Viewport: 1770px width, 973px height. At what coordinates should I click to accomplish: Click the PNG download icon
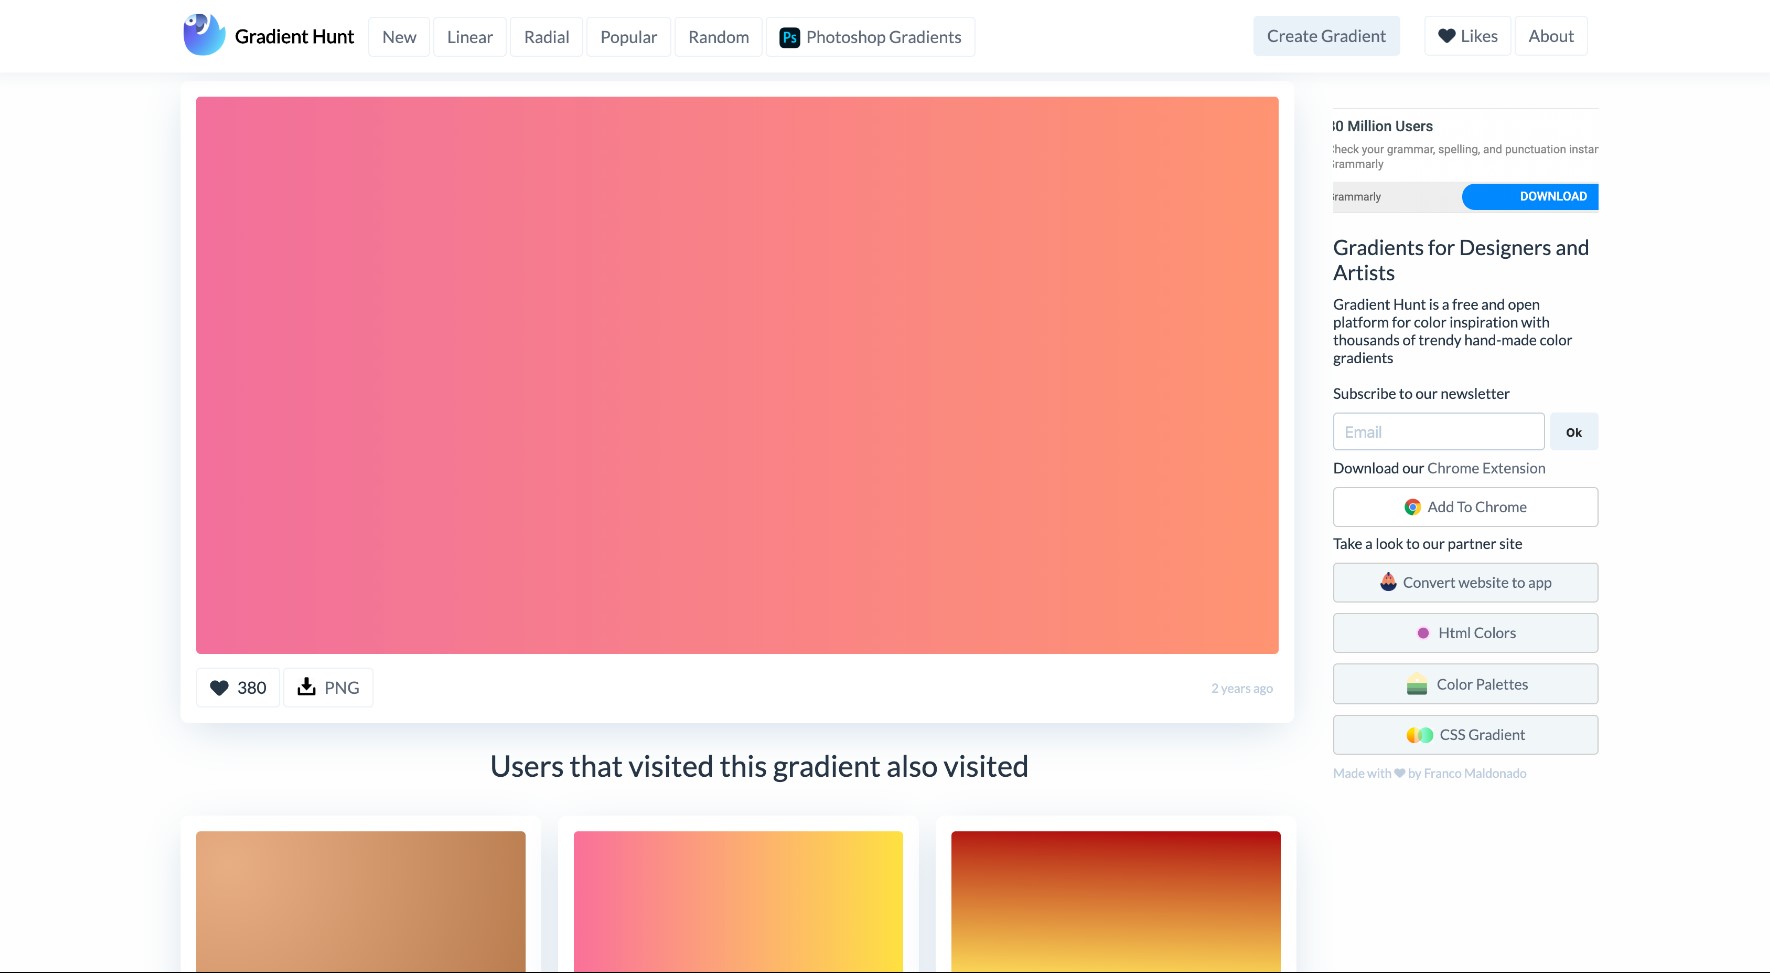[305, 687]
